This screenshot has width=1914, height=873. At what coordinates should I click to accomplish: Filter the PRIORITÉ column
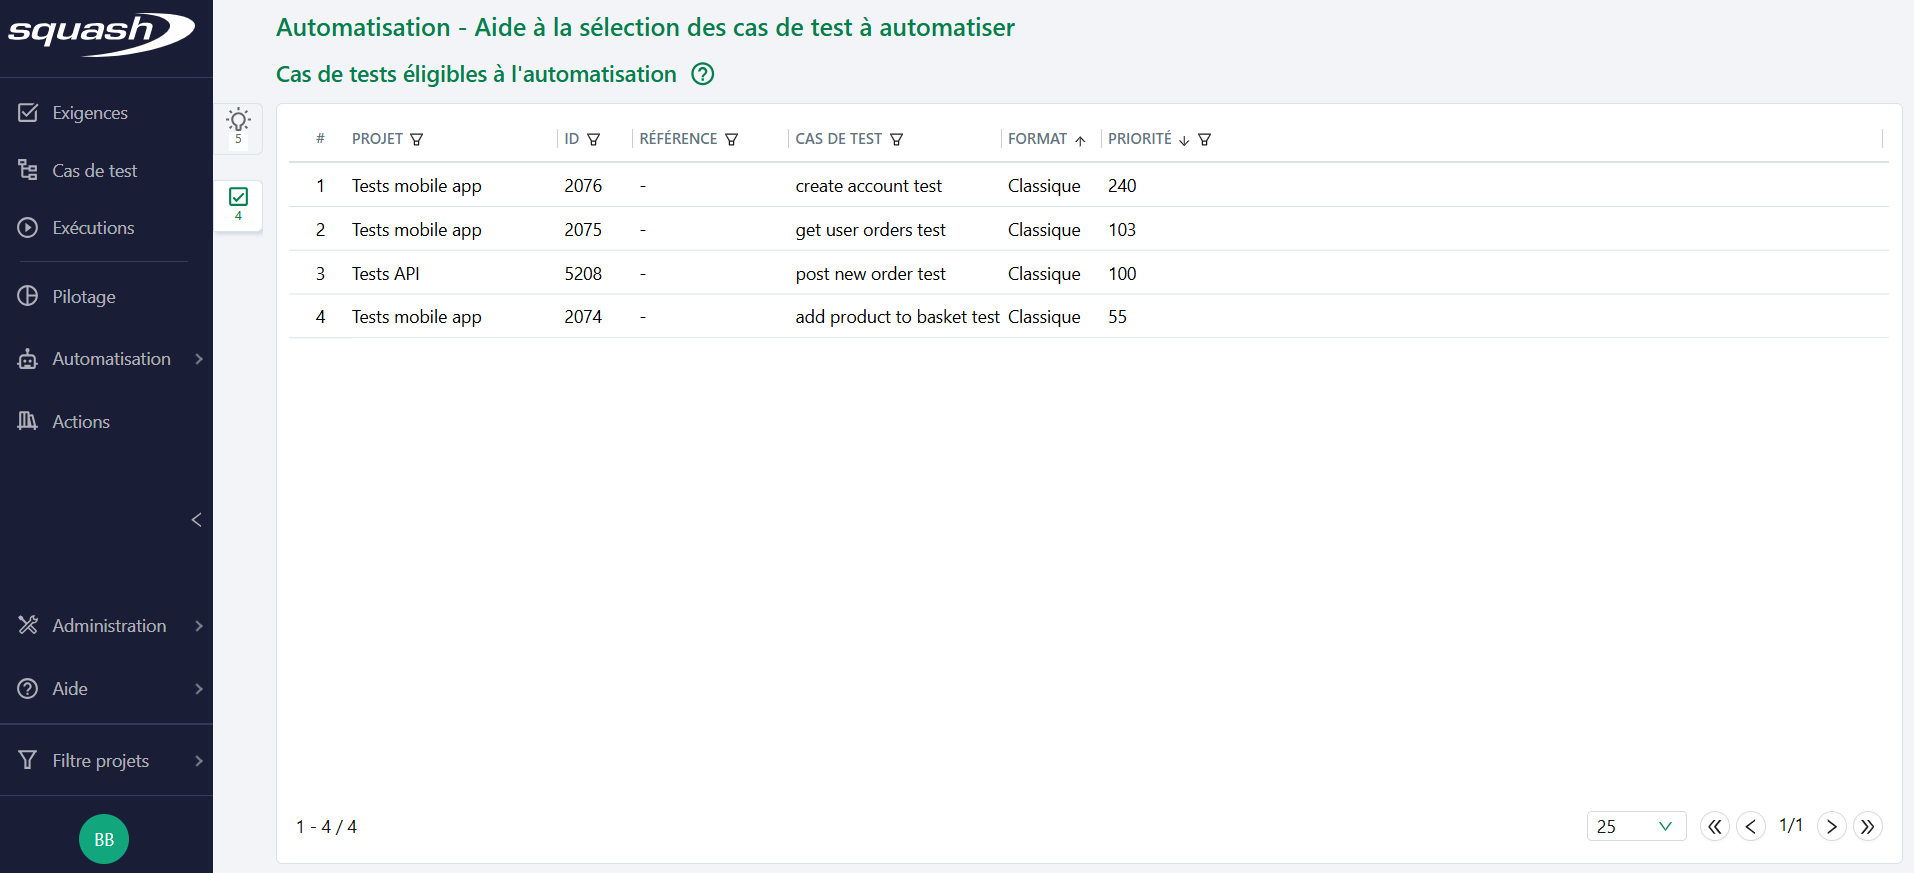point(1205,139)
